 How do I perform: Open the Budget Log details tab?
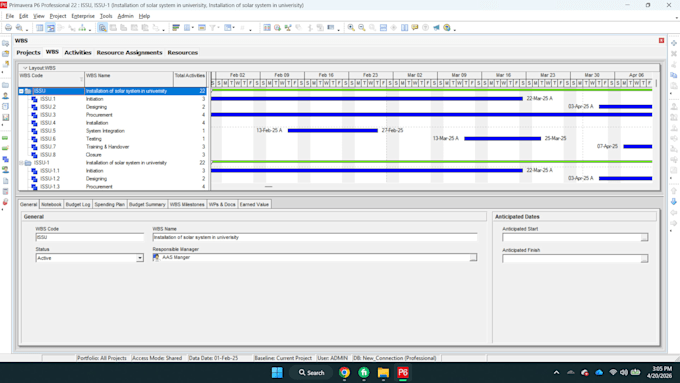tap(78, 204)
